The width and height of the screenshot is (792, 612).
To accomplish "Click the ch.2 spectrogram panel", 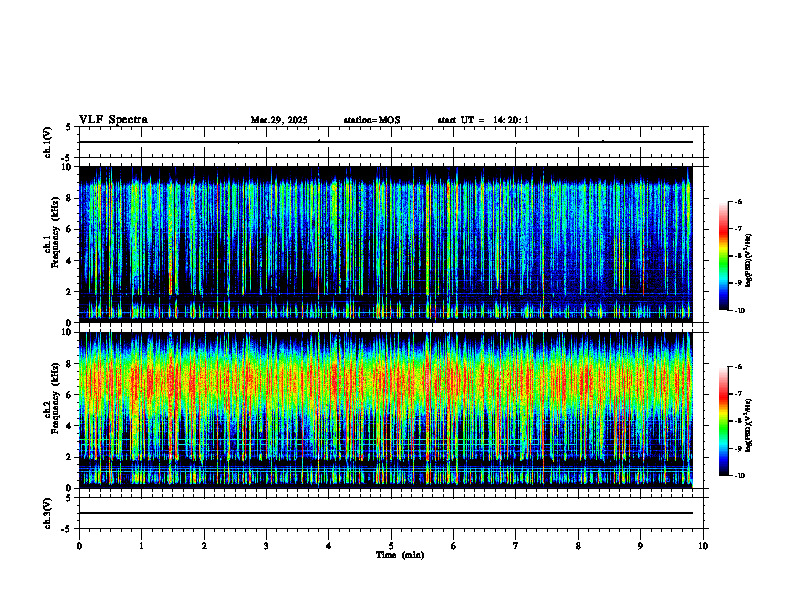I will [385, 410].
